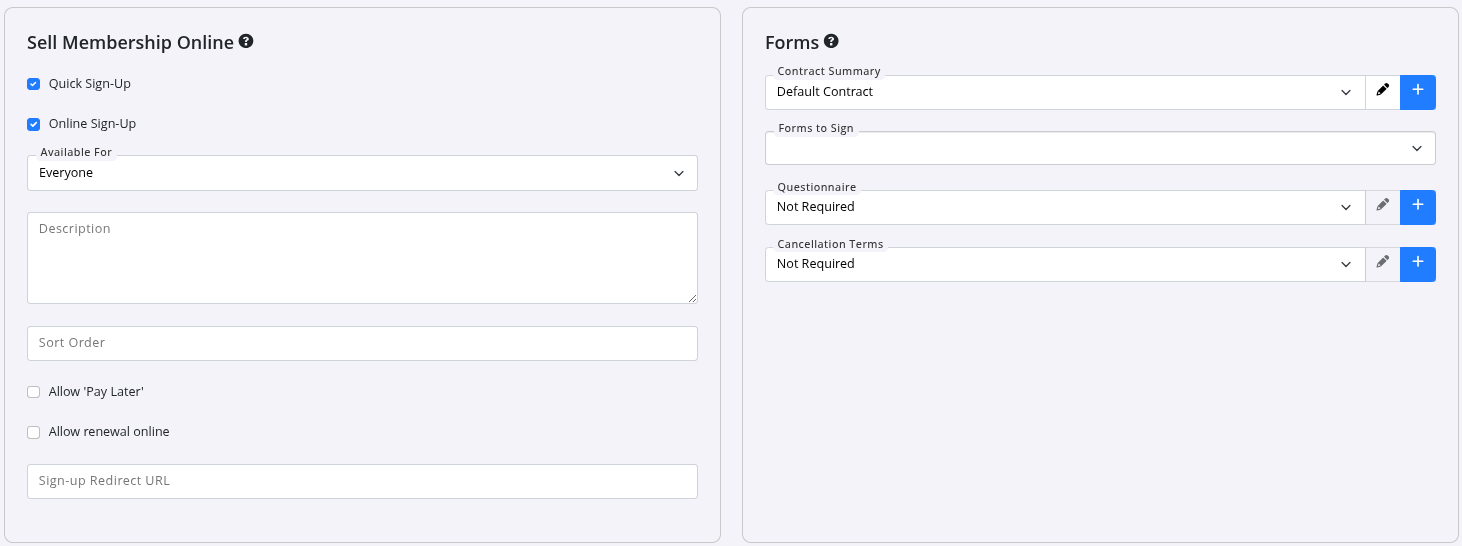
Task: Enable the Allow 'Pay Later' checkbox
Action: [x=34, y=392]
